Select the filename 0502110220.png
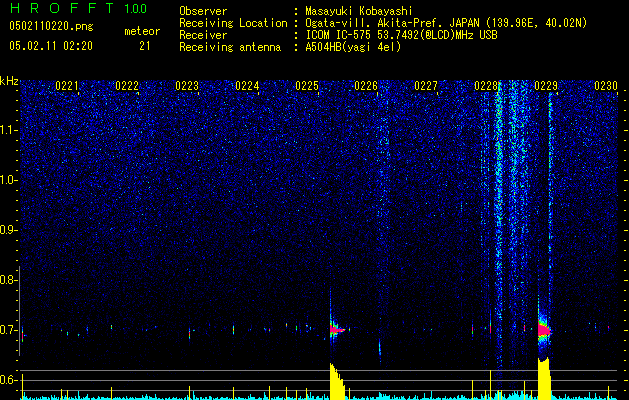The image size is (629, 400). [x=51, y=26]
